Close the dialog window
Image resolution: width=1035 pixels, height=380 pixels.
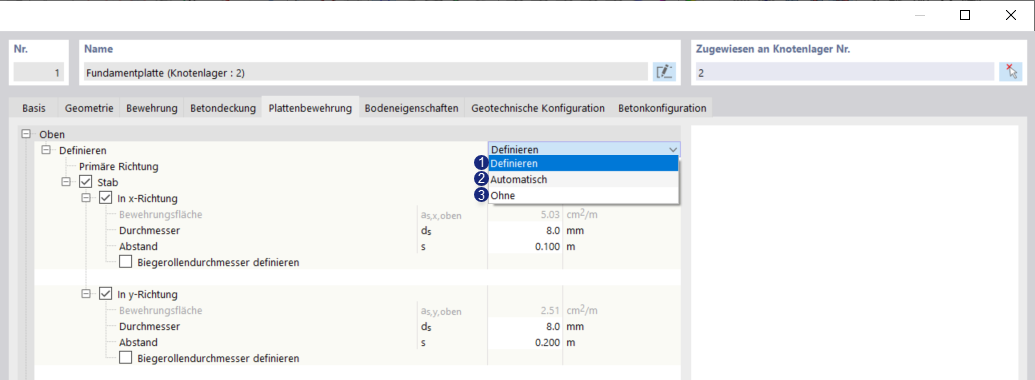1011,15
